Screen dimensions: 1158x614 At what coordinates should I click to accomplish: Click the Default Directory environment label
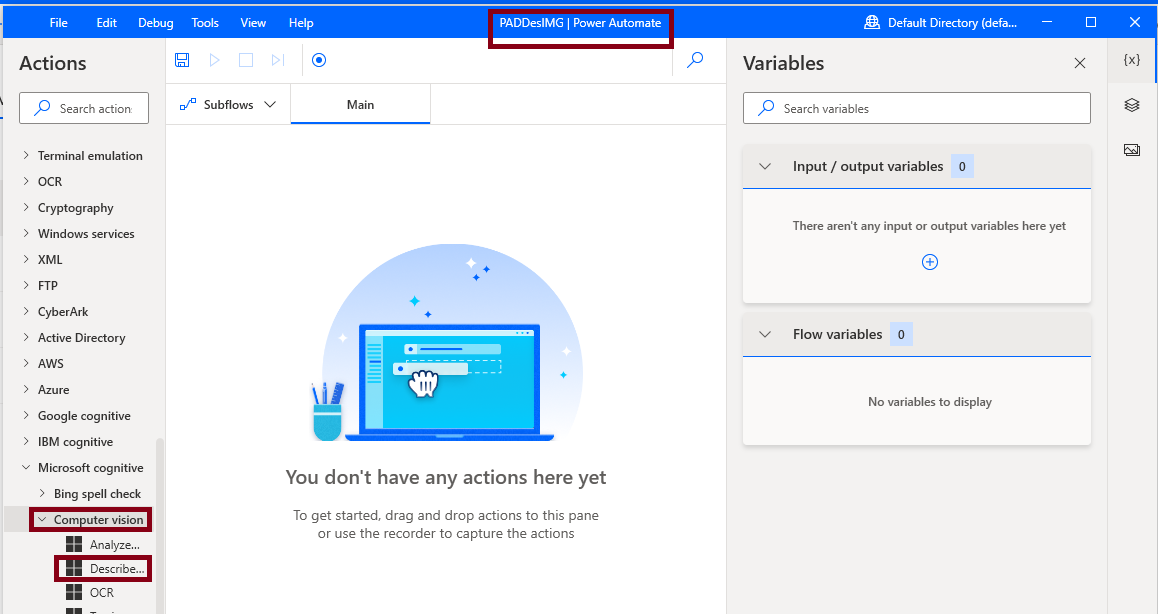coord(952,23)
